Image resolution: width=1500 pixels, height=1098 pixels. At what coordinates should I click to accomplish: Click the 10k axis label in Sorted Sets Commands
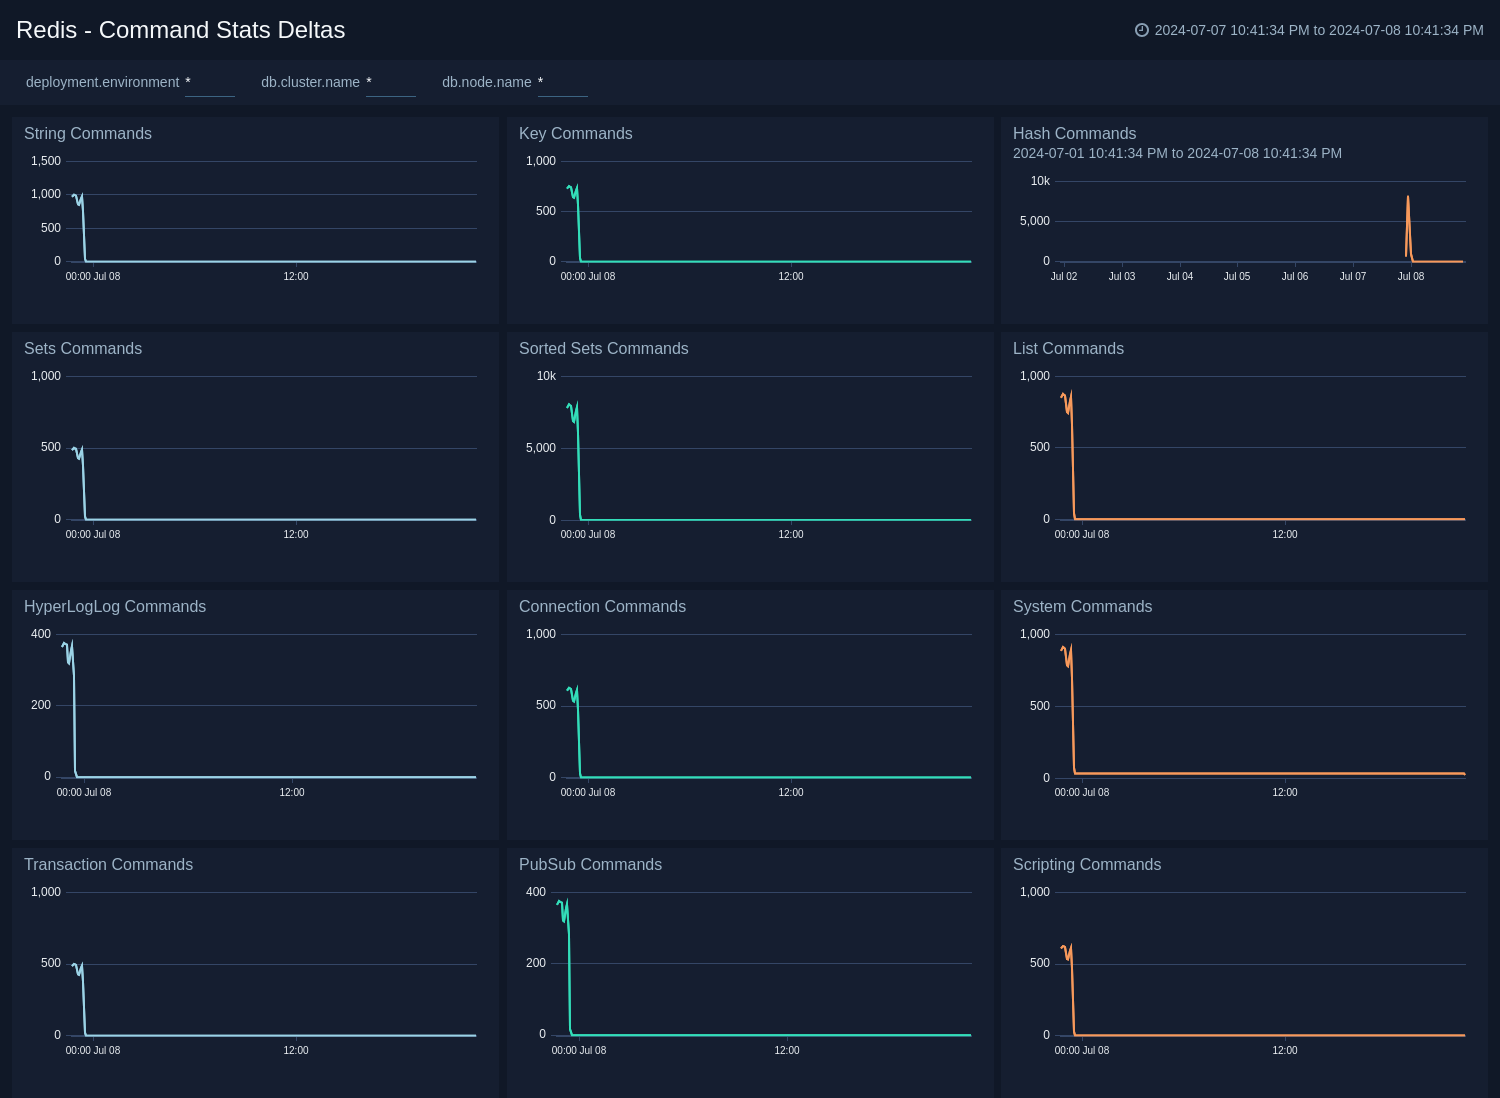pyautogui.click(x=546, y=376)
